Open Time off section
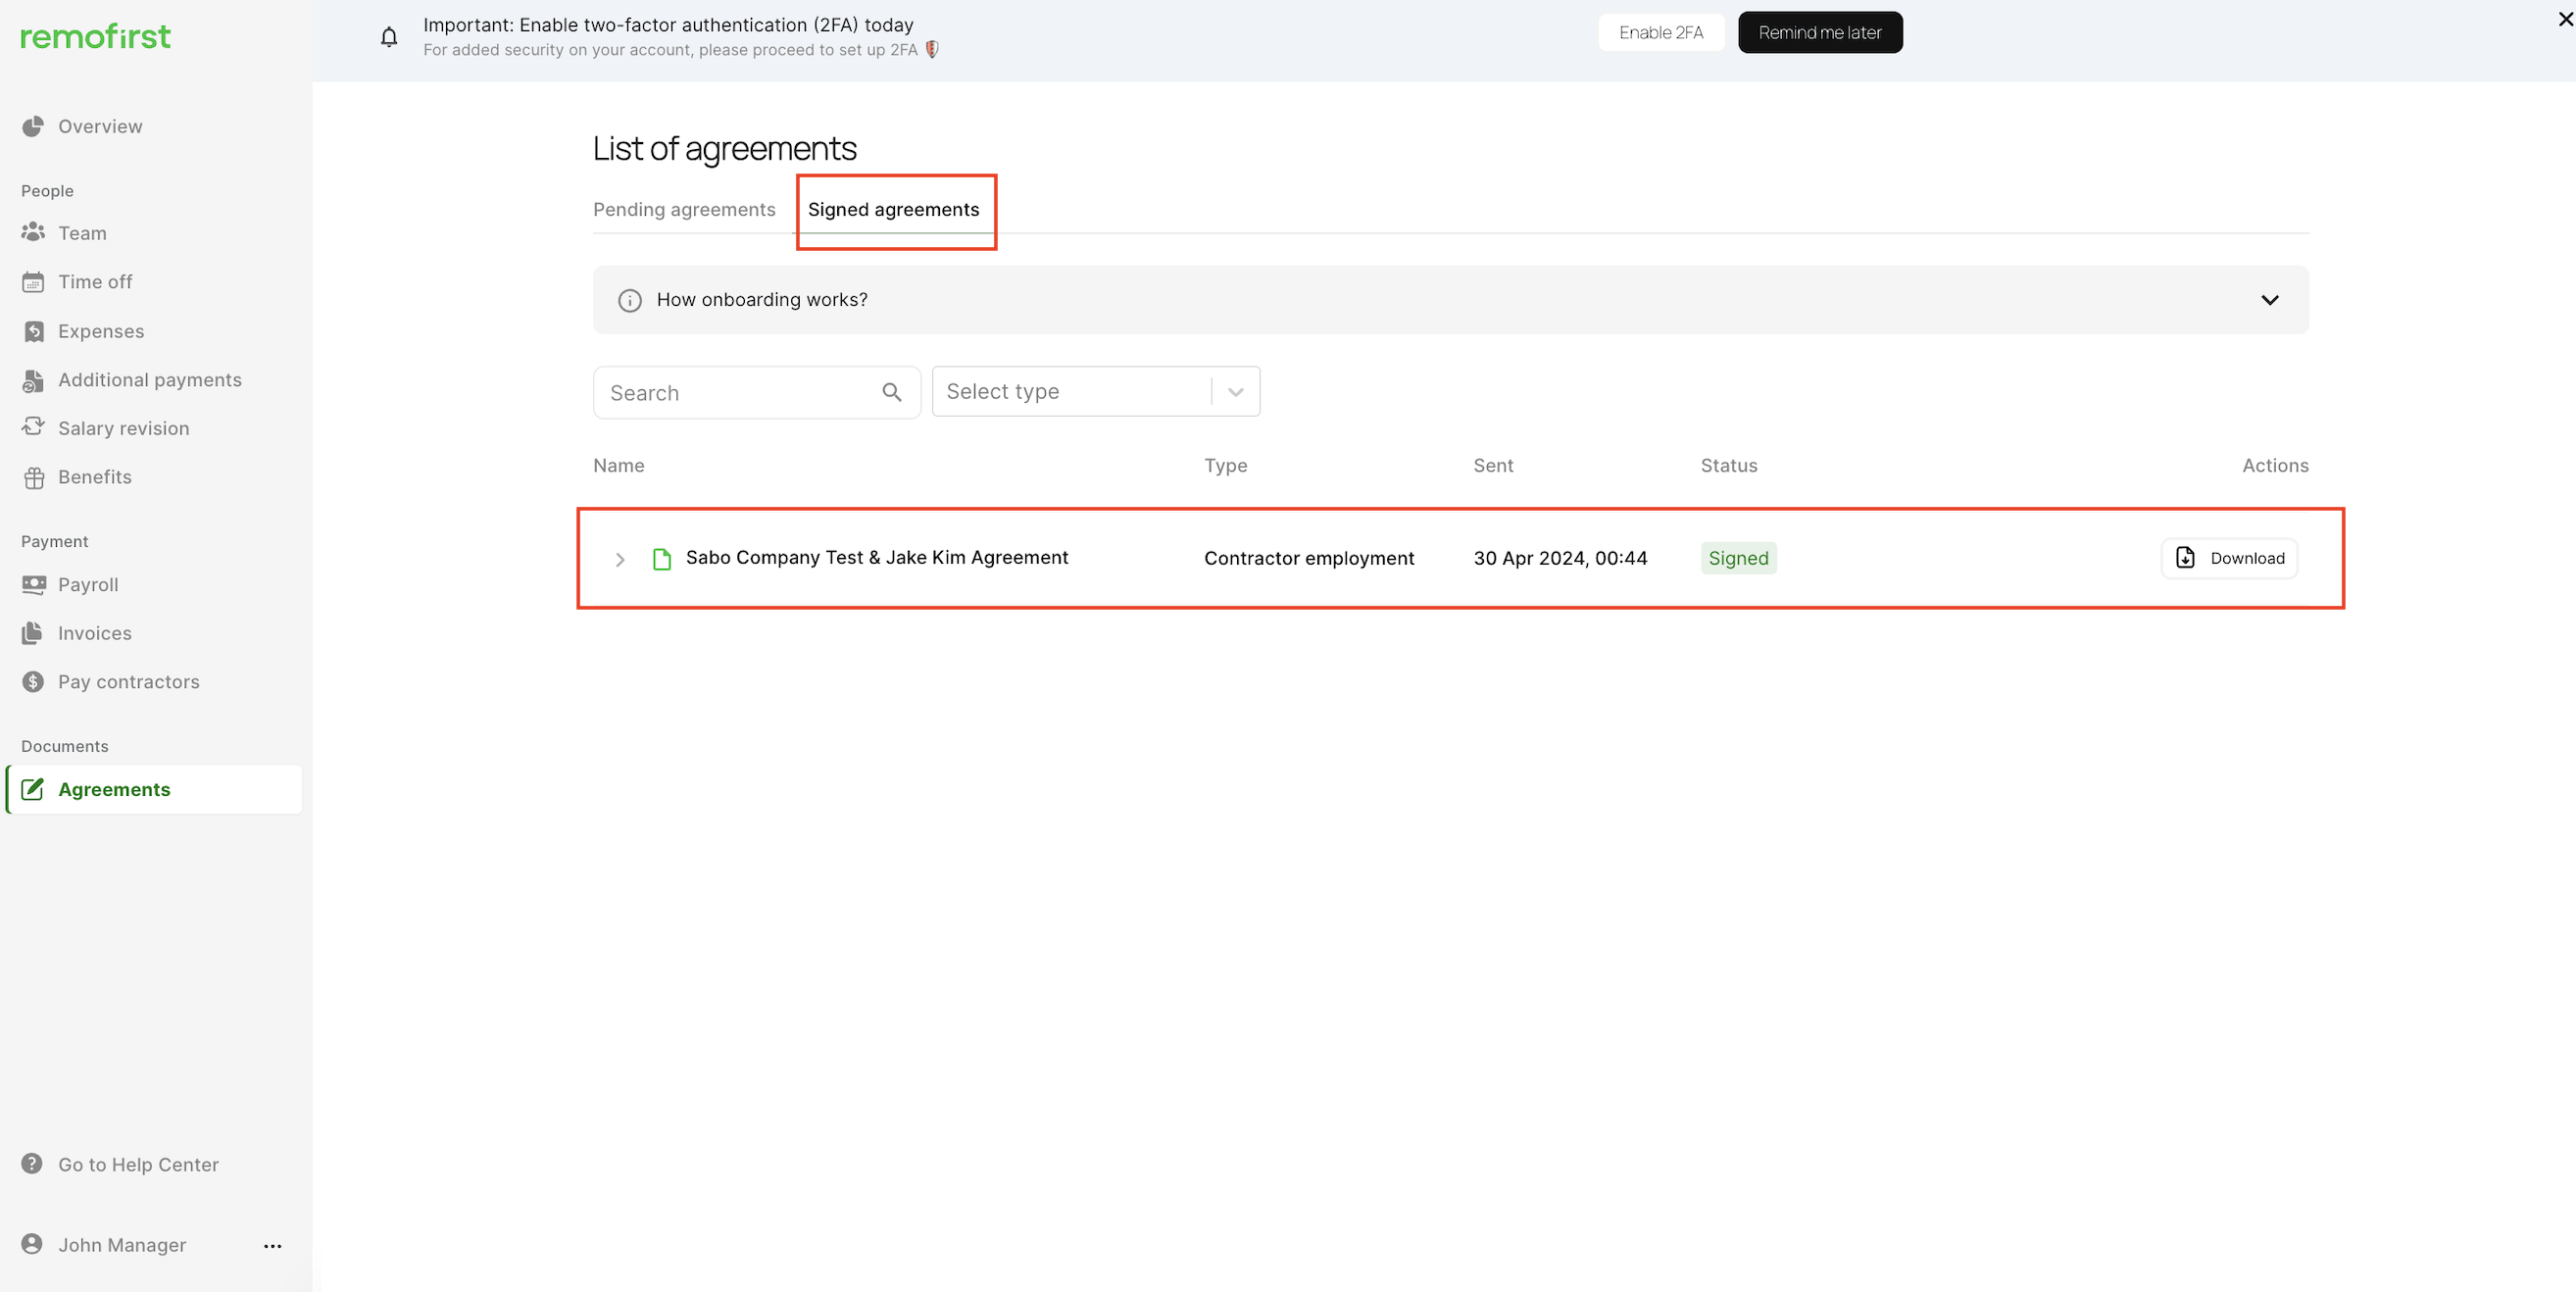 click(95, 282)
